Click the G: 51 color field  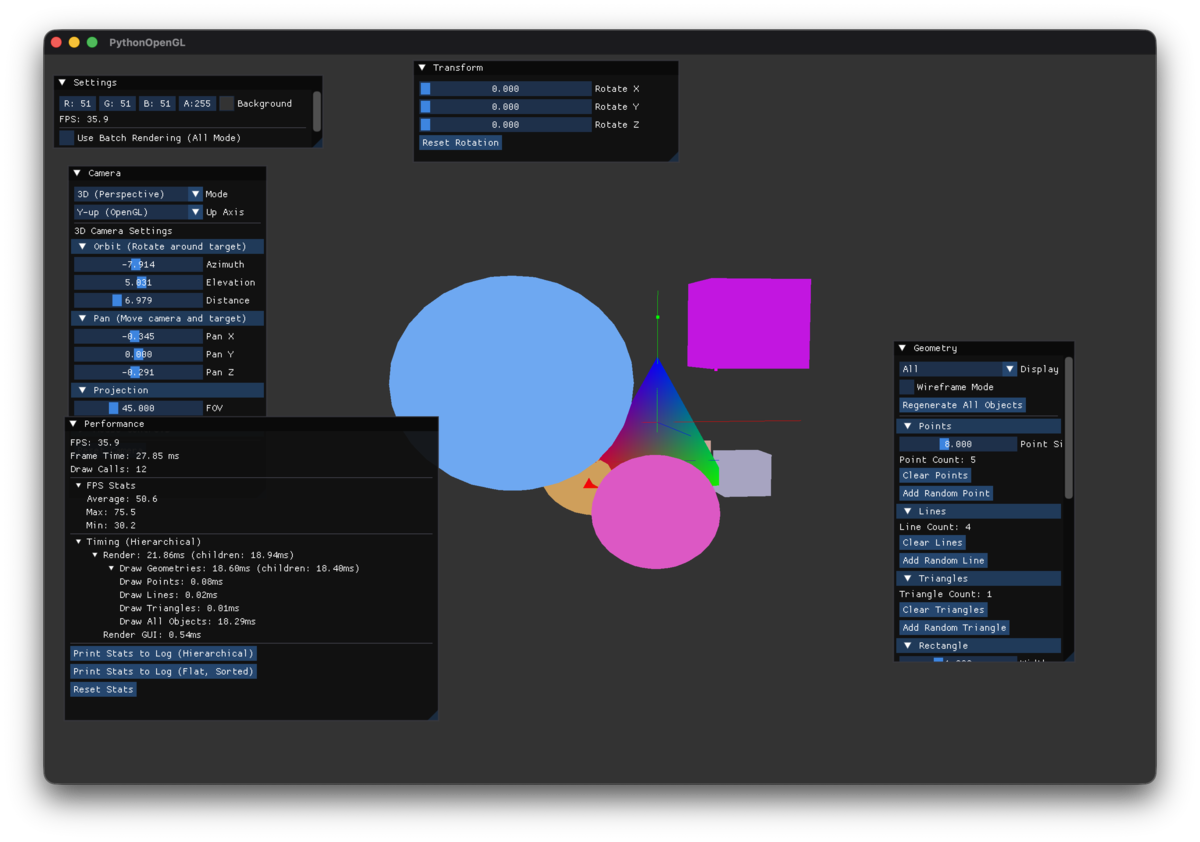click(117, 104)
